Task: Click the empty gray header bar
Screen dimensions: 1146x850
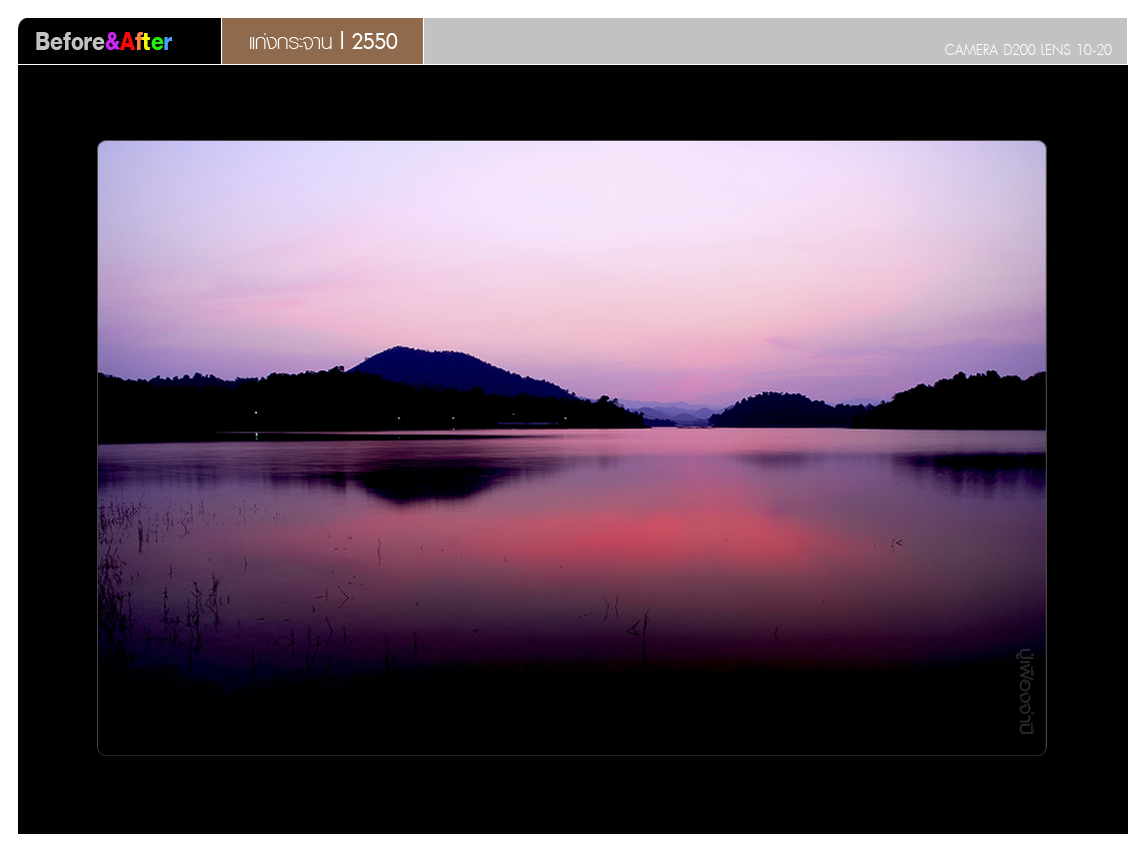Action: click(x=680, y=41)
